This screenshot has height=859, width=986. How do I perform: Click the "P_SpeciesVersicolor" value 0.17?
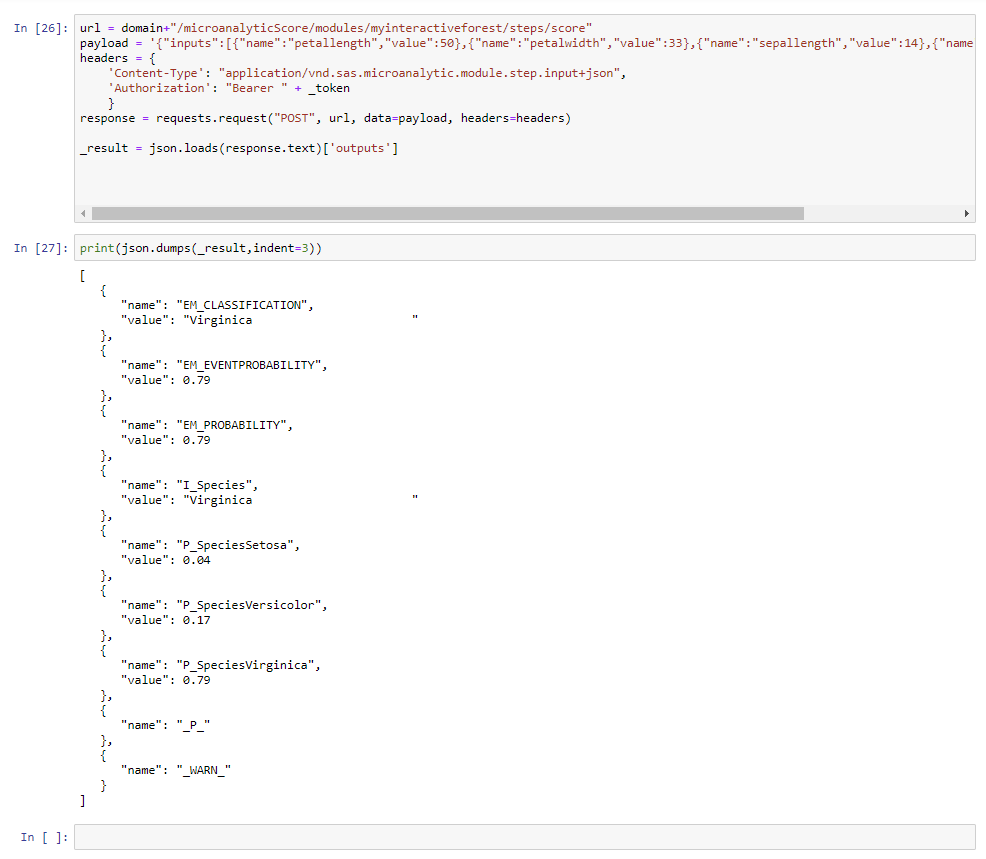point(197,620)
